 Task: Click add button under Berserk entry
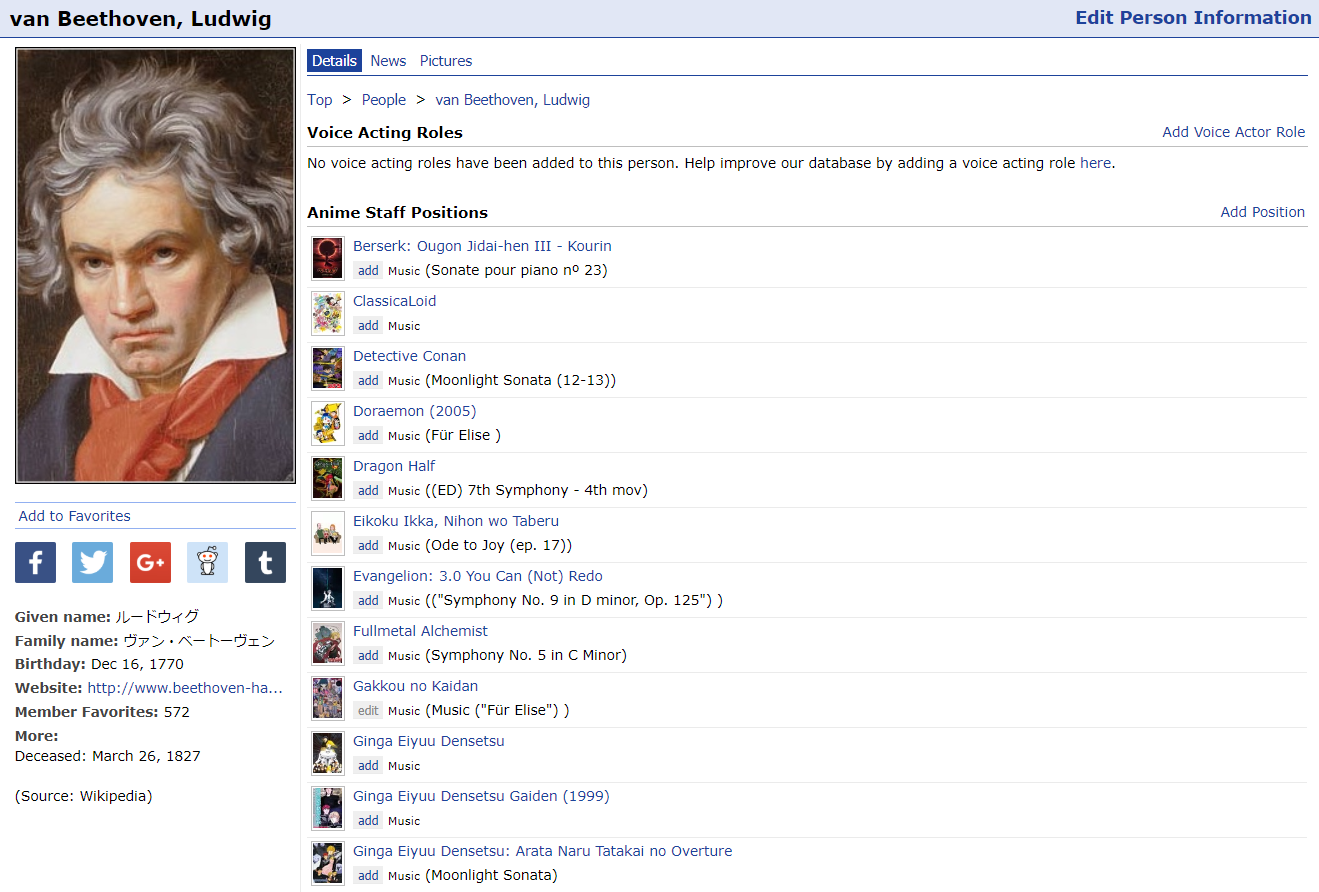pos(369,271)
